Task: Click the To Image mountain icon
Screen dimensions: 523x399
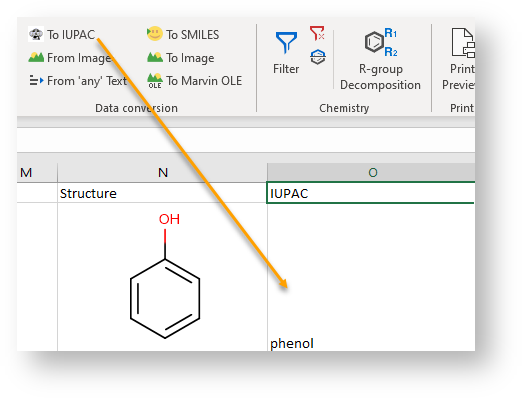Action: click(x=155, y=57)
